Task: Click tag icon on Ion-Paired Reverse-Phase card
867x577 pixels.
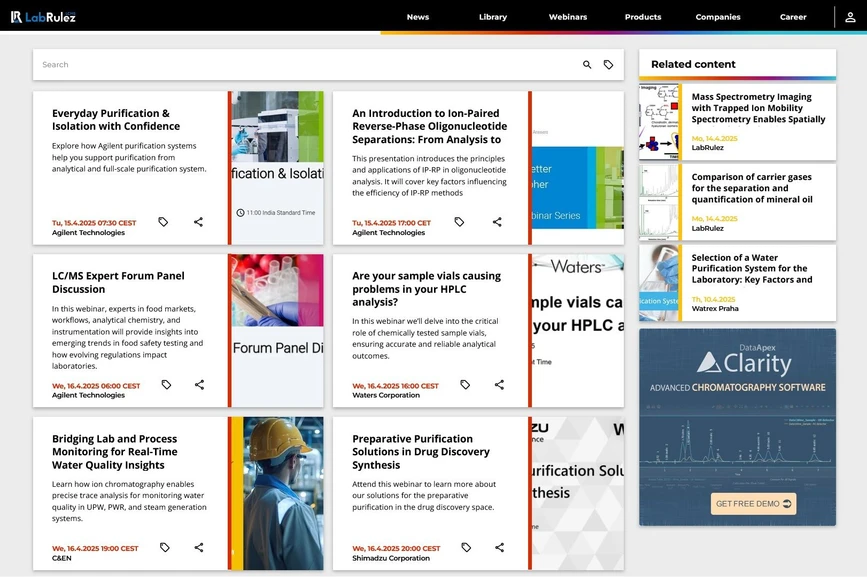Action: [459, 222]
